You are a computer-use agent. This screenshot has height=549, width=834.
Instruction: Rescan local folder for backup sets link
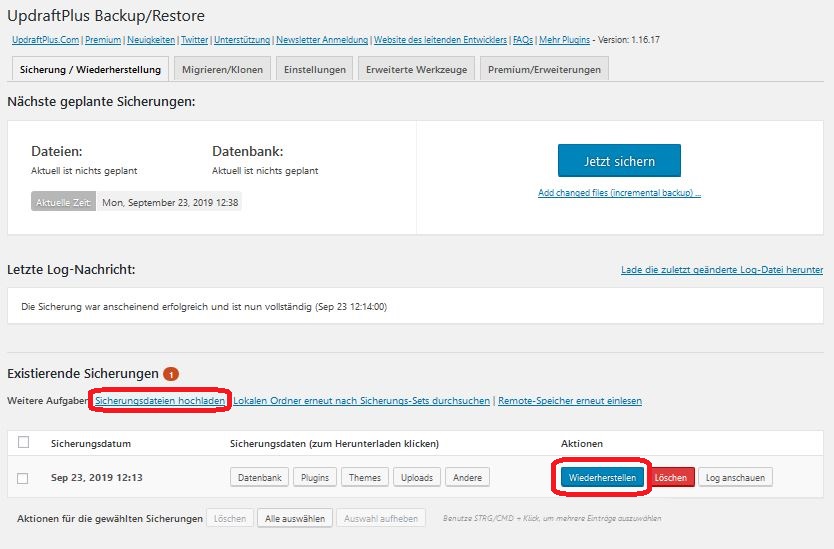click(362, 401)
